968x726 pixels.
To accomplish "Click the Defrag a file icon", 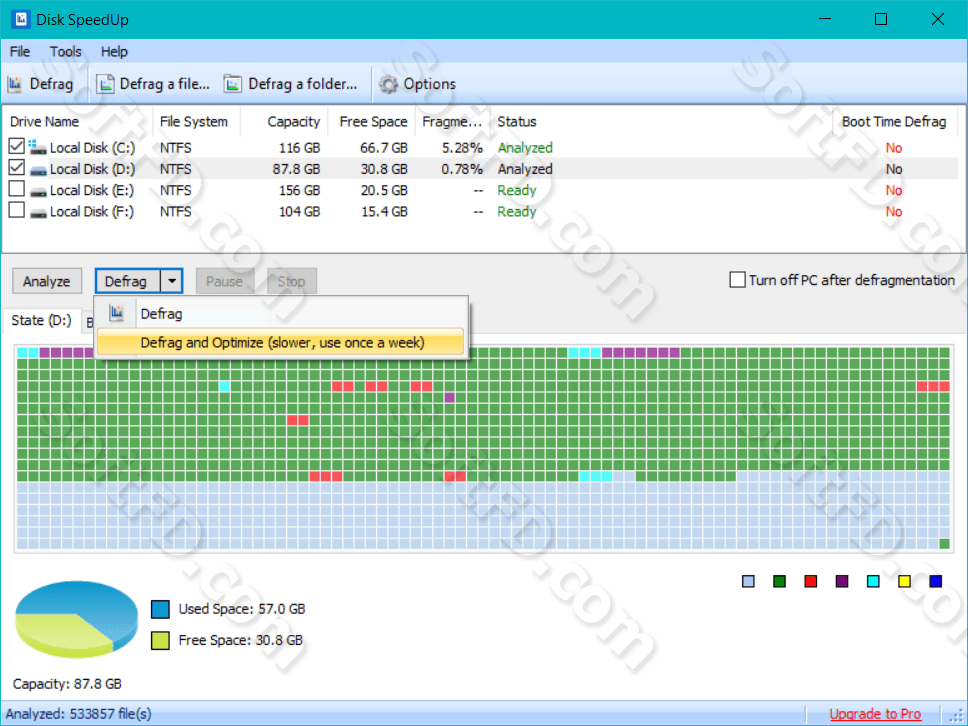I will coord(106,84).
